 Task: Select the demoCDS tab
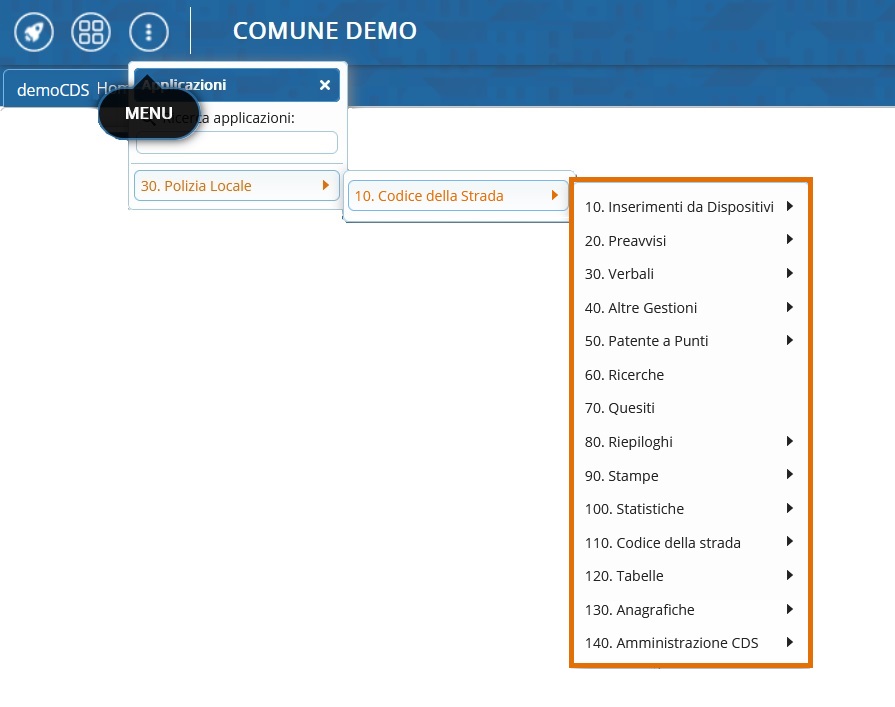52,89
